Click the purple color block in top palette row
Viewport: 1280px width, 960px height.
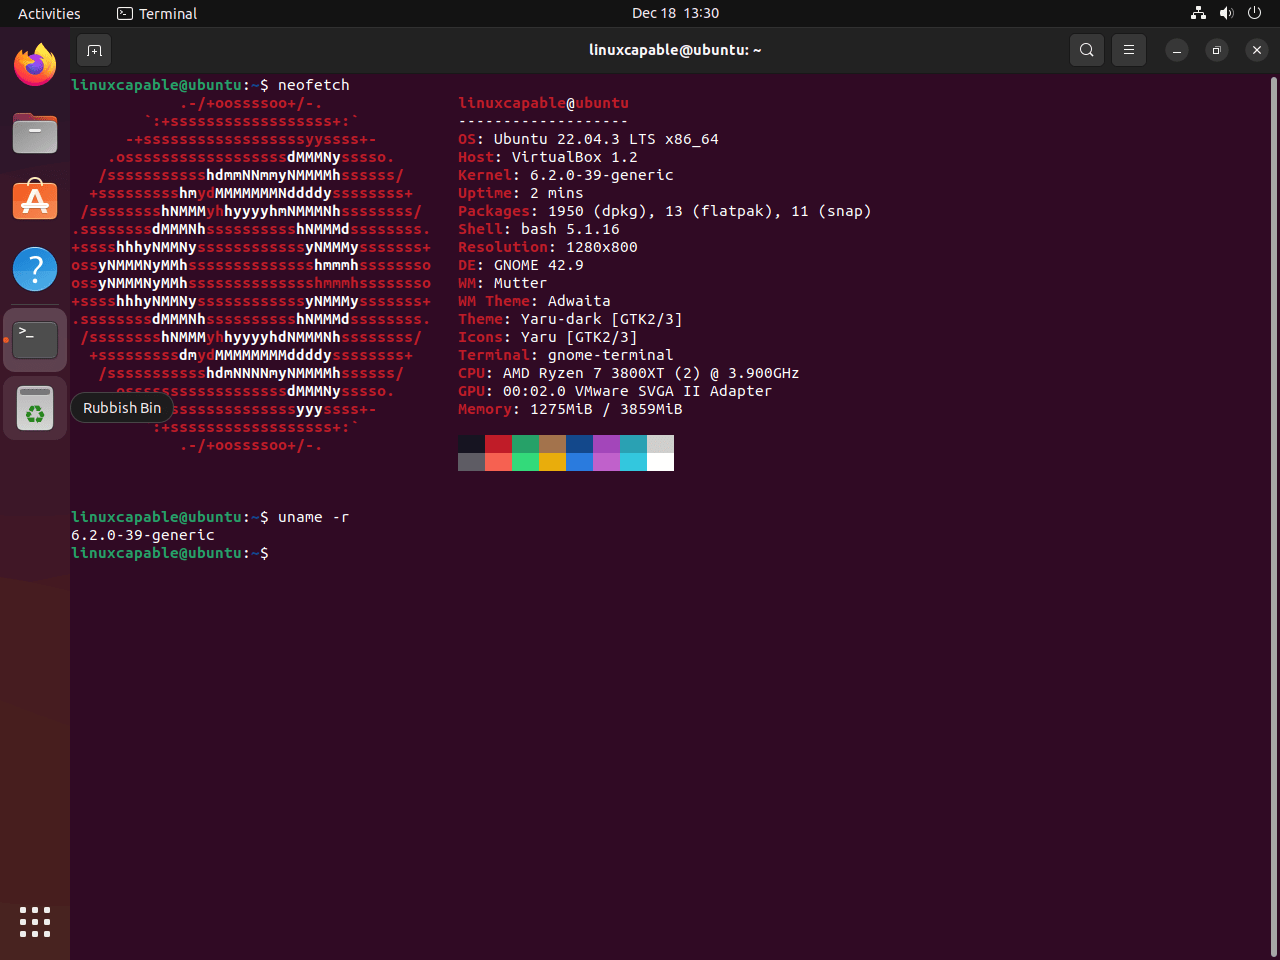[606, 444]
